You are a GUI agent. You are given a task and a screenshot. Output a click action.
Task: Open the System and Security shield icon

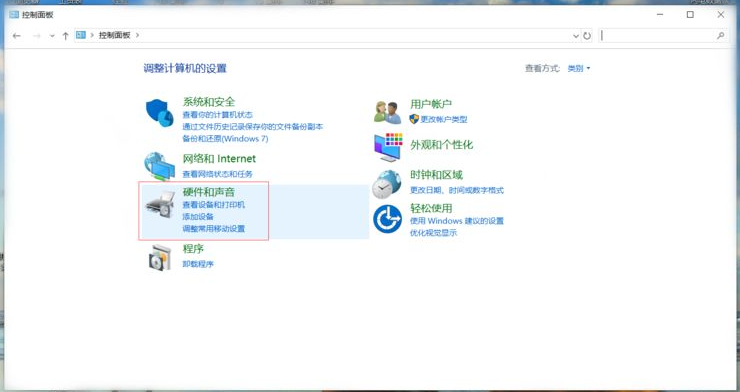160,113
